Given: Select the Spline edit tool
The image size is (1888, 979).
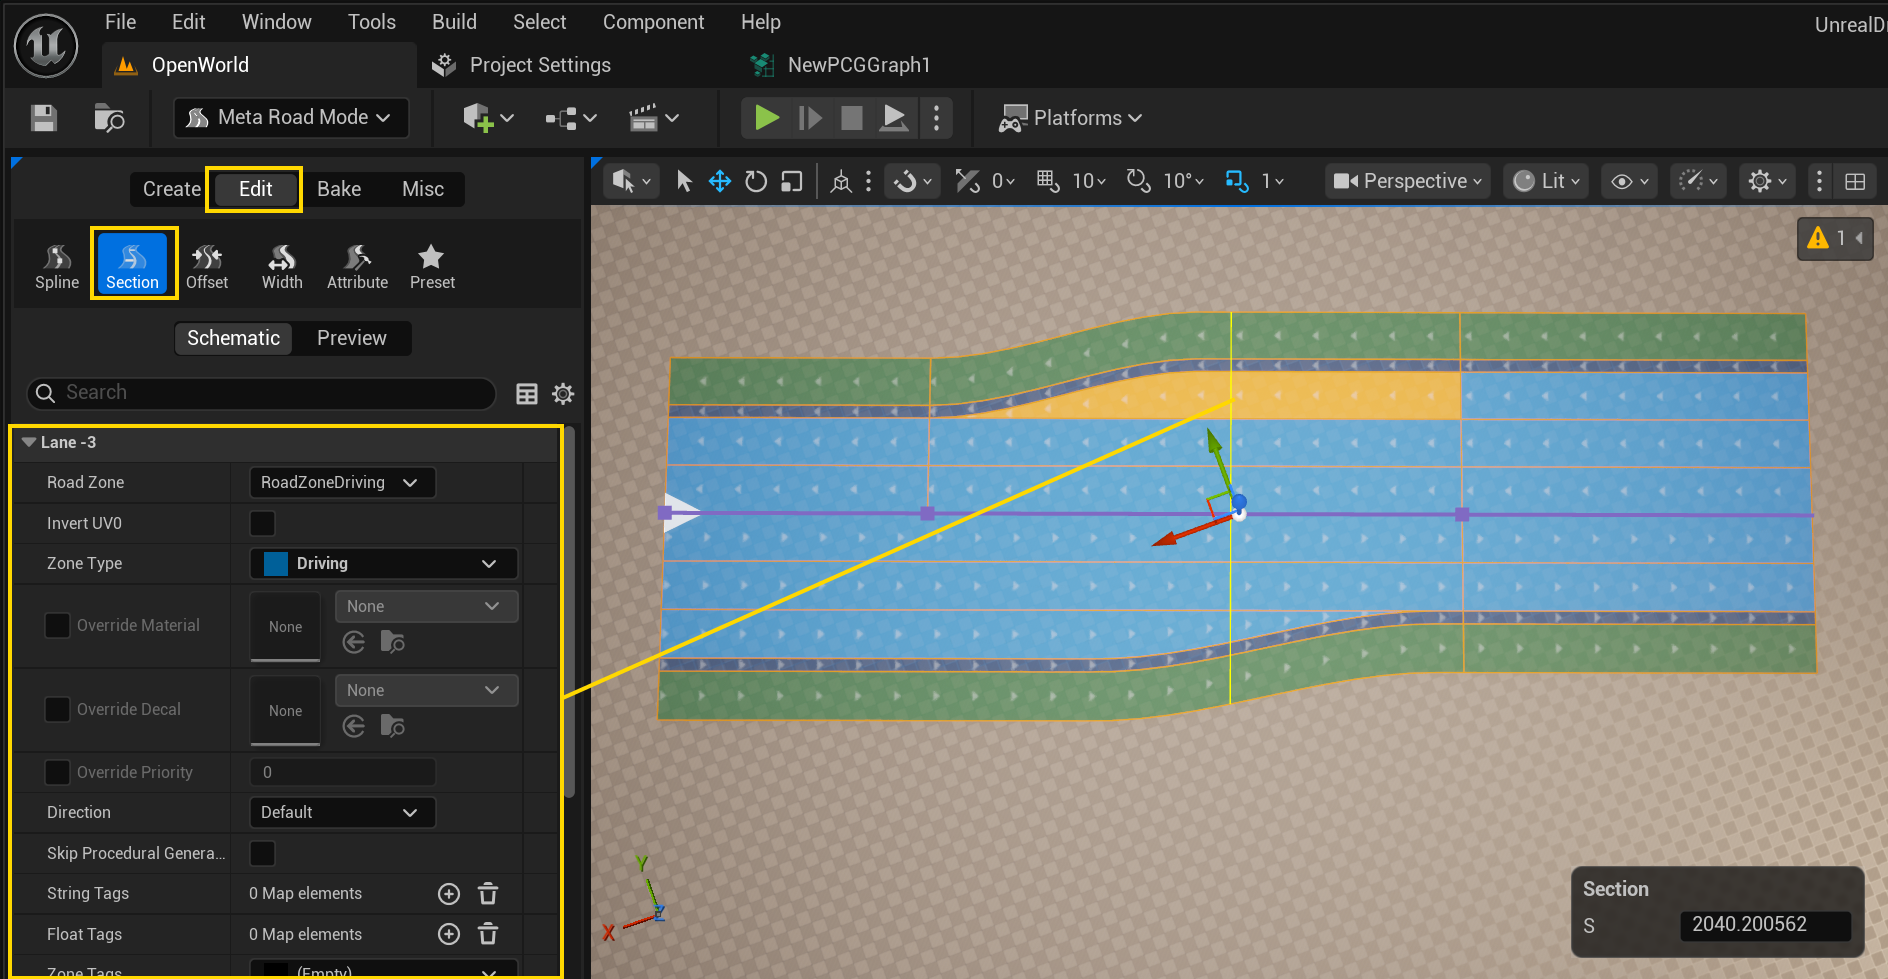Looking at the screenshot, I should [x=57, y=267].
